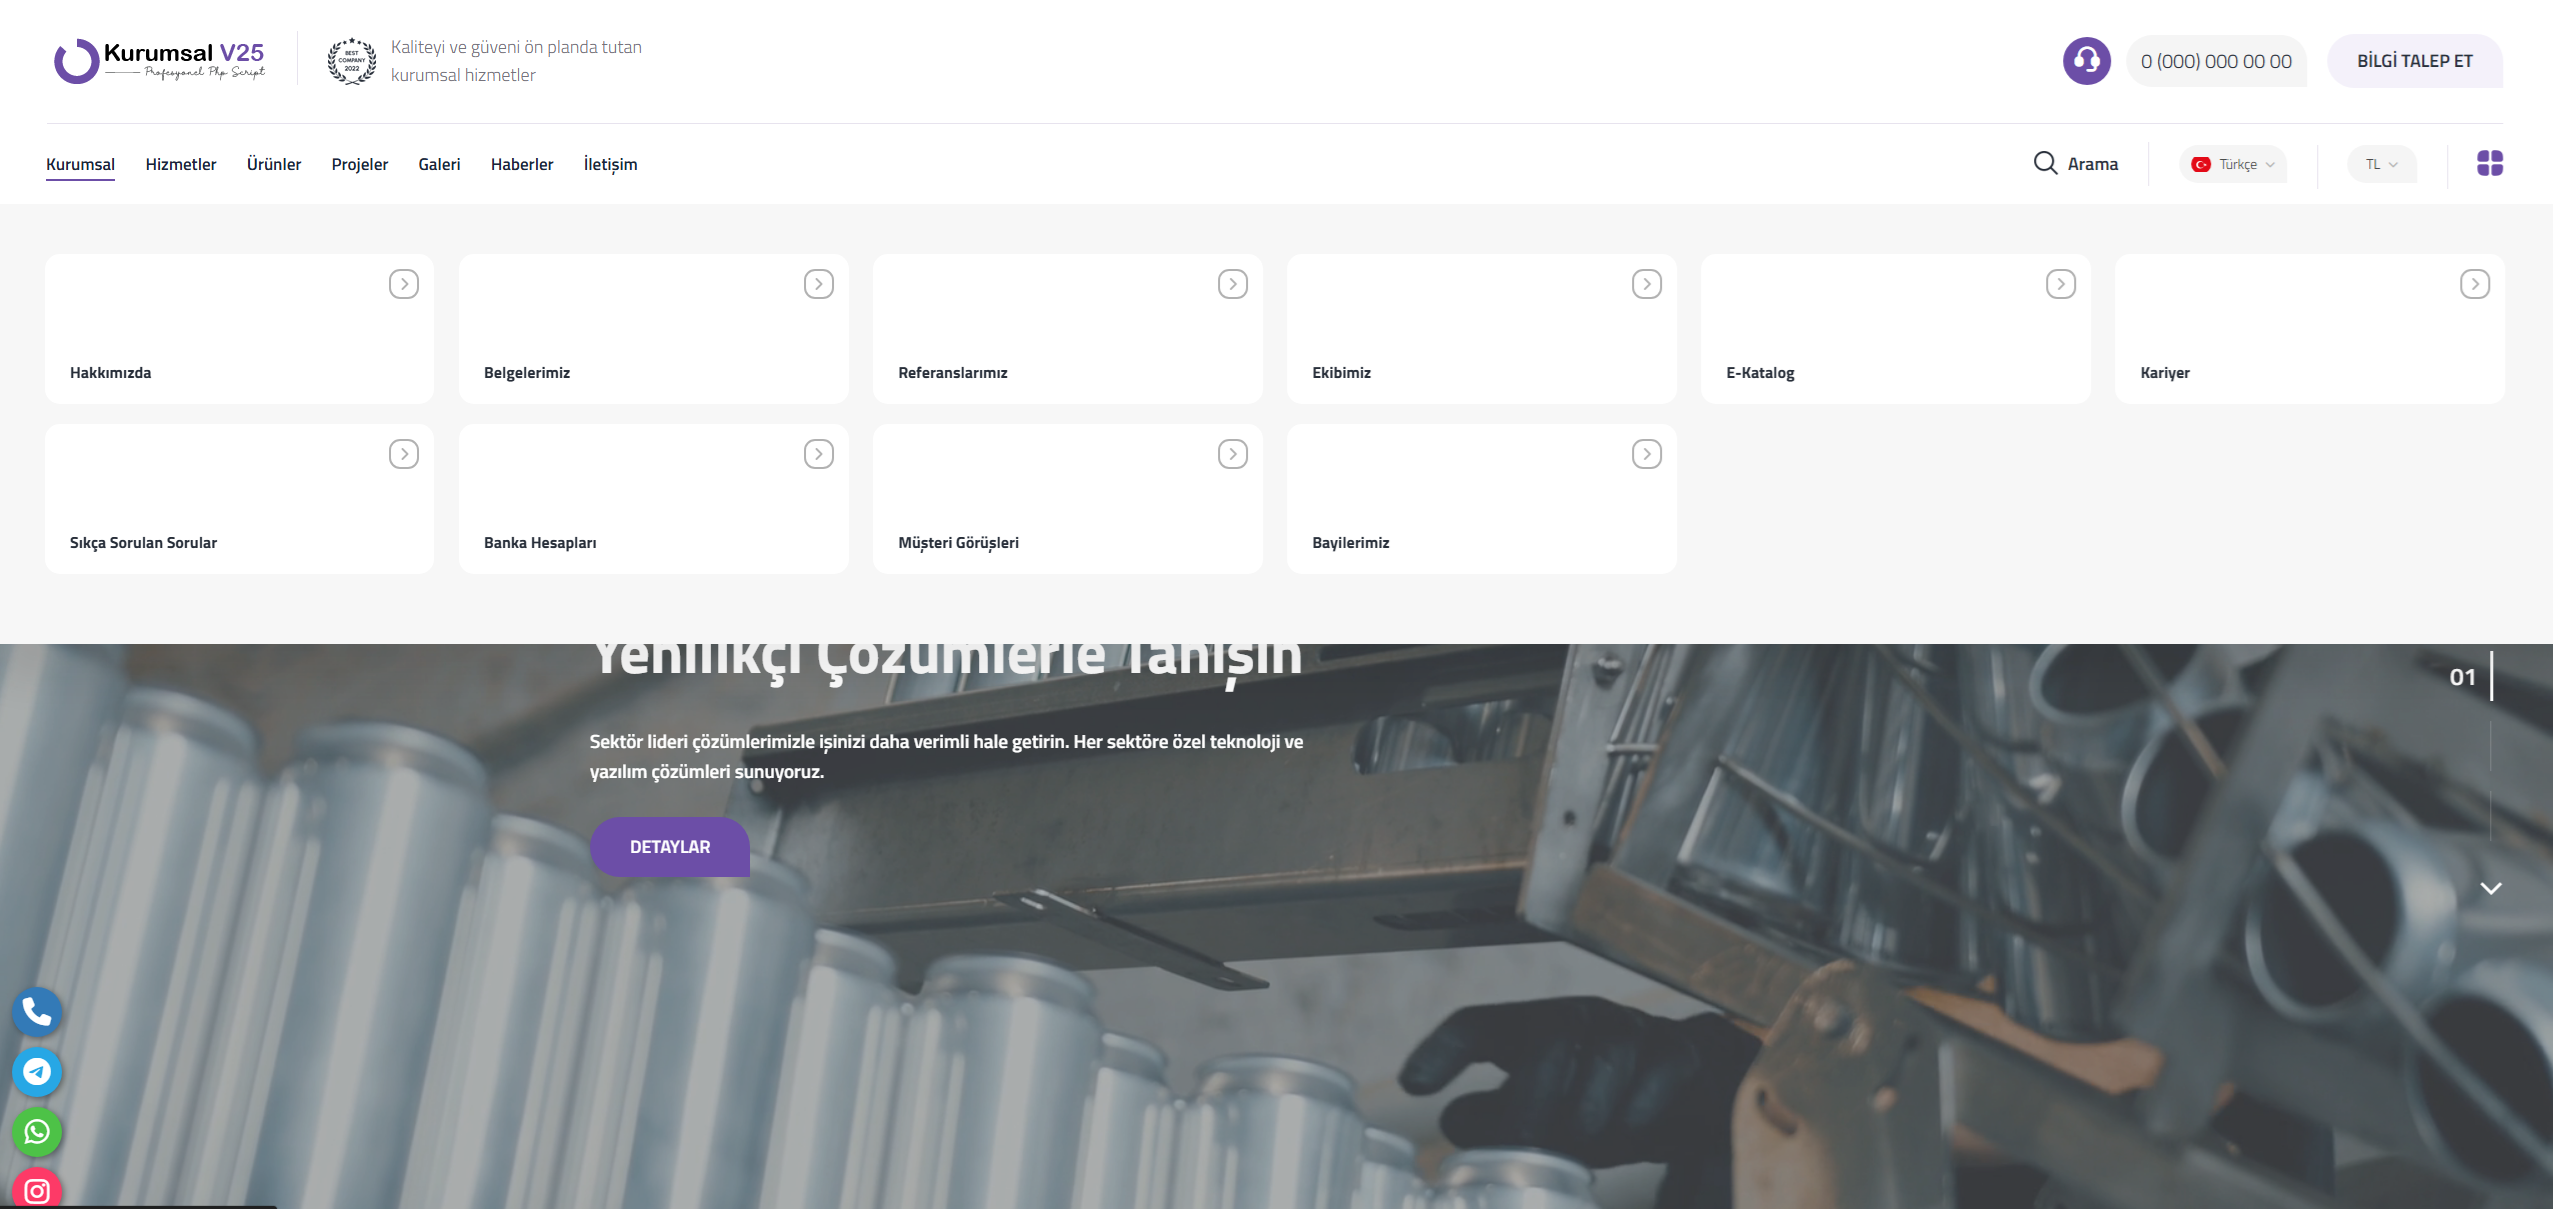2553x1209 pixels.
Task: Click the purple headset support icon
Action: [x=2086, y=61]
